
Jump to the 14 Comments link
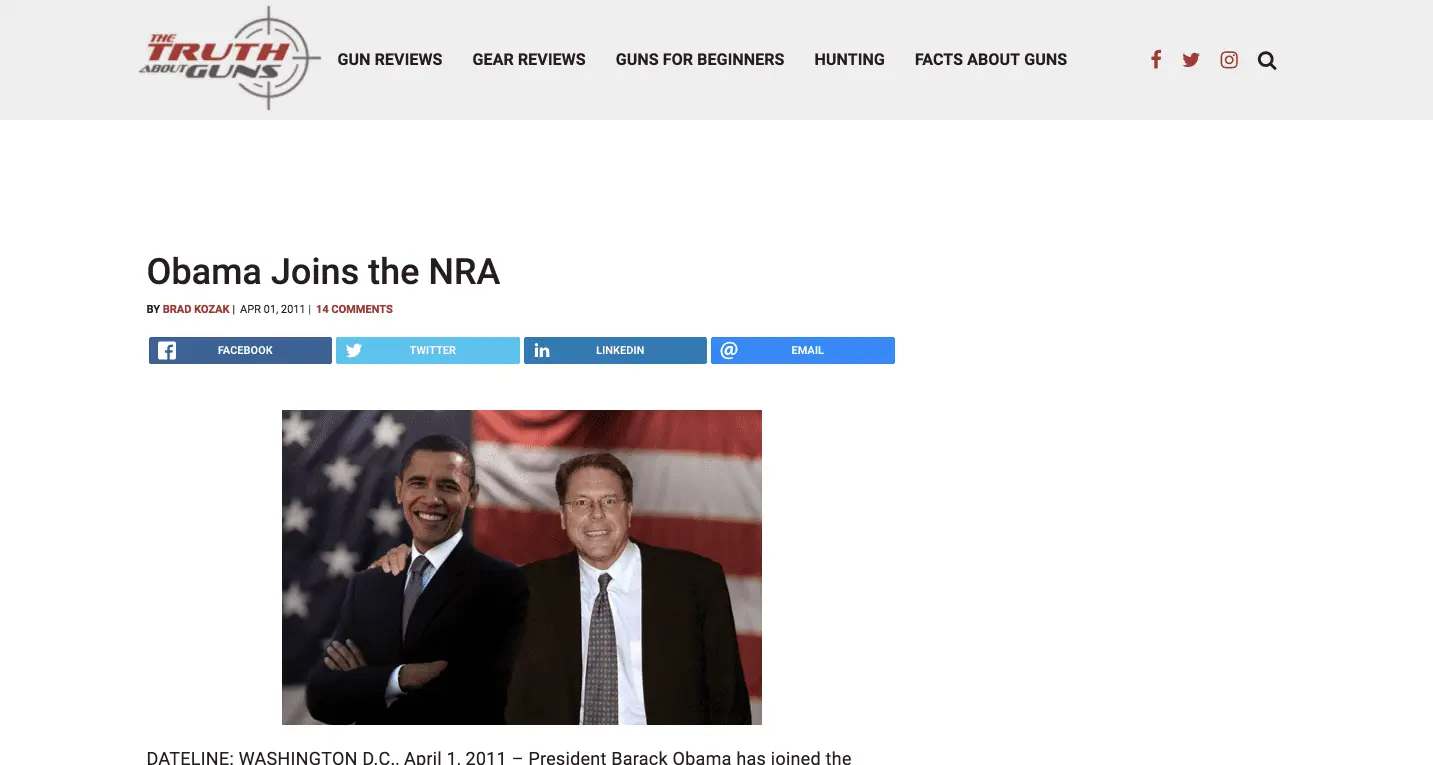354,310
